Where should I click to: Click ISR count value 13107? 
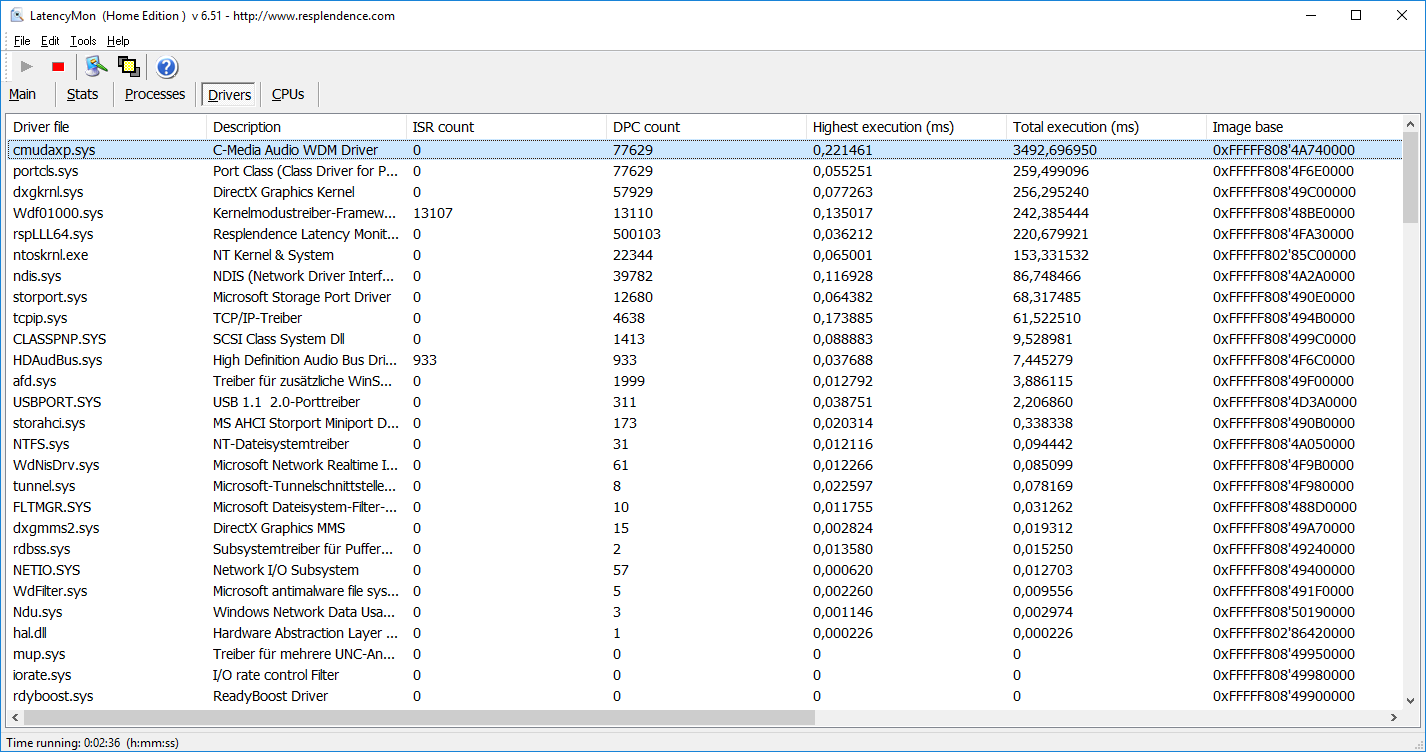click(x=432, y=213)
